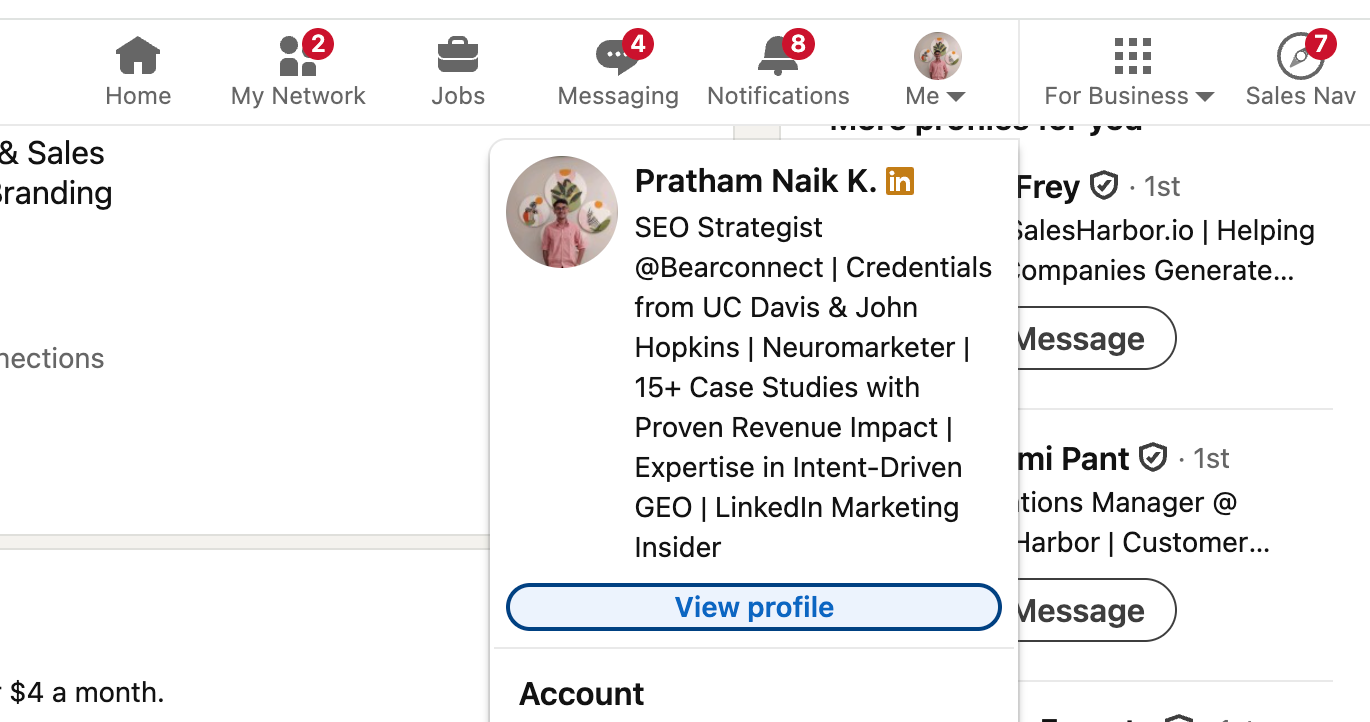Open My Network people icon
Image resolution: width=1370 pixels, height=722 pixels.
[296, 56]
